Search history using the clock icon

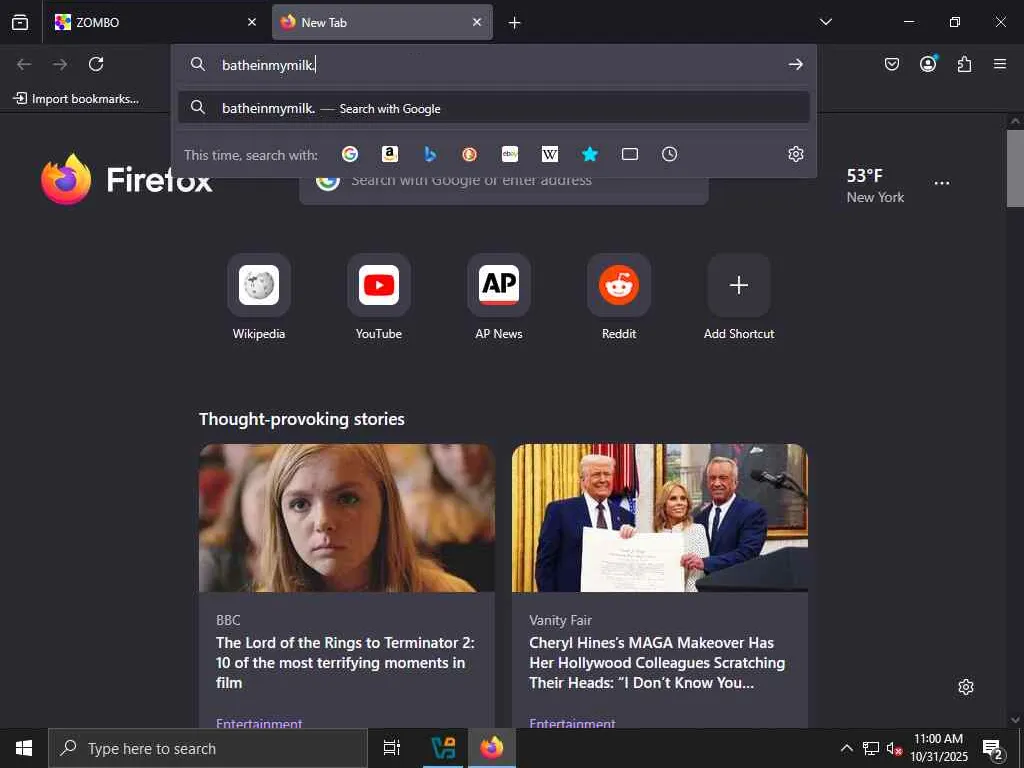[x=669, y=154]
